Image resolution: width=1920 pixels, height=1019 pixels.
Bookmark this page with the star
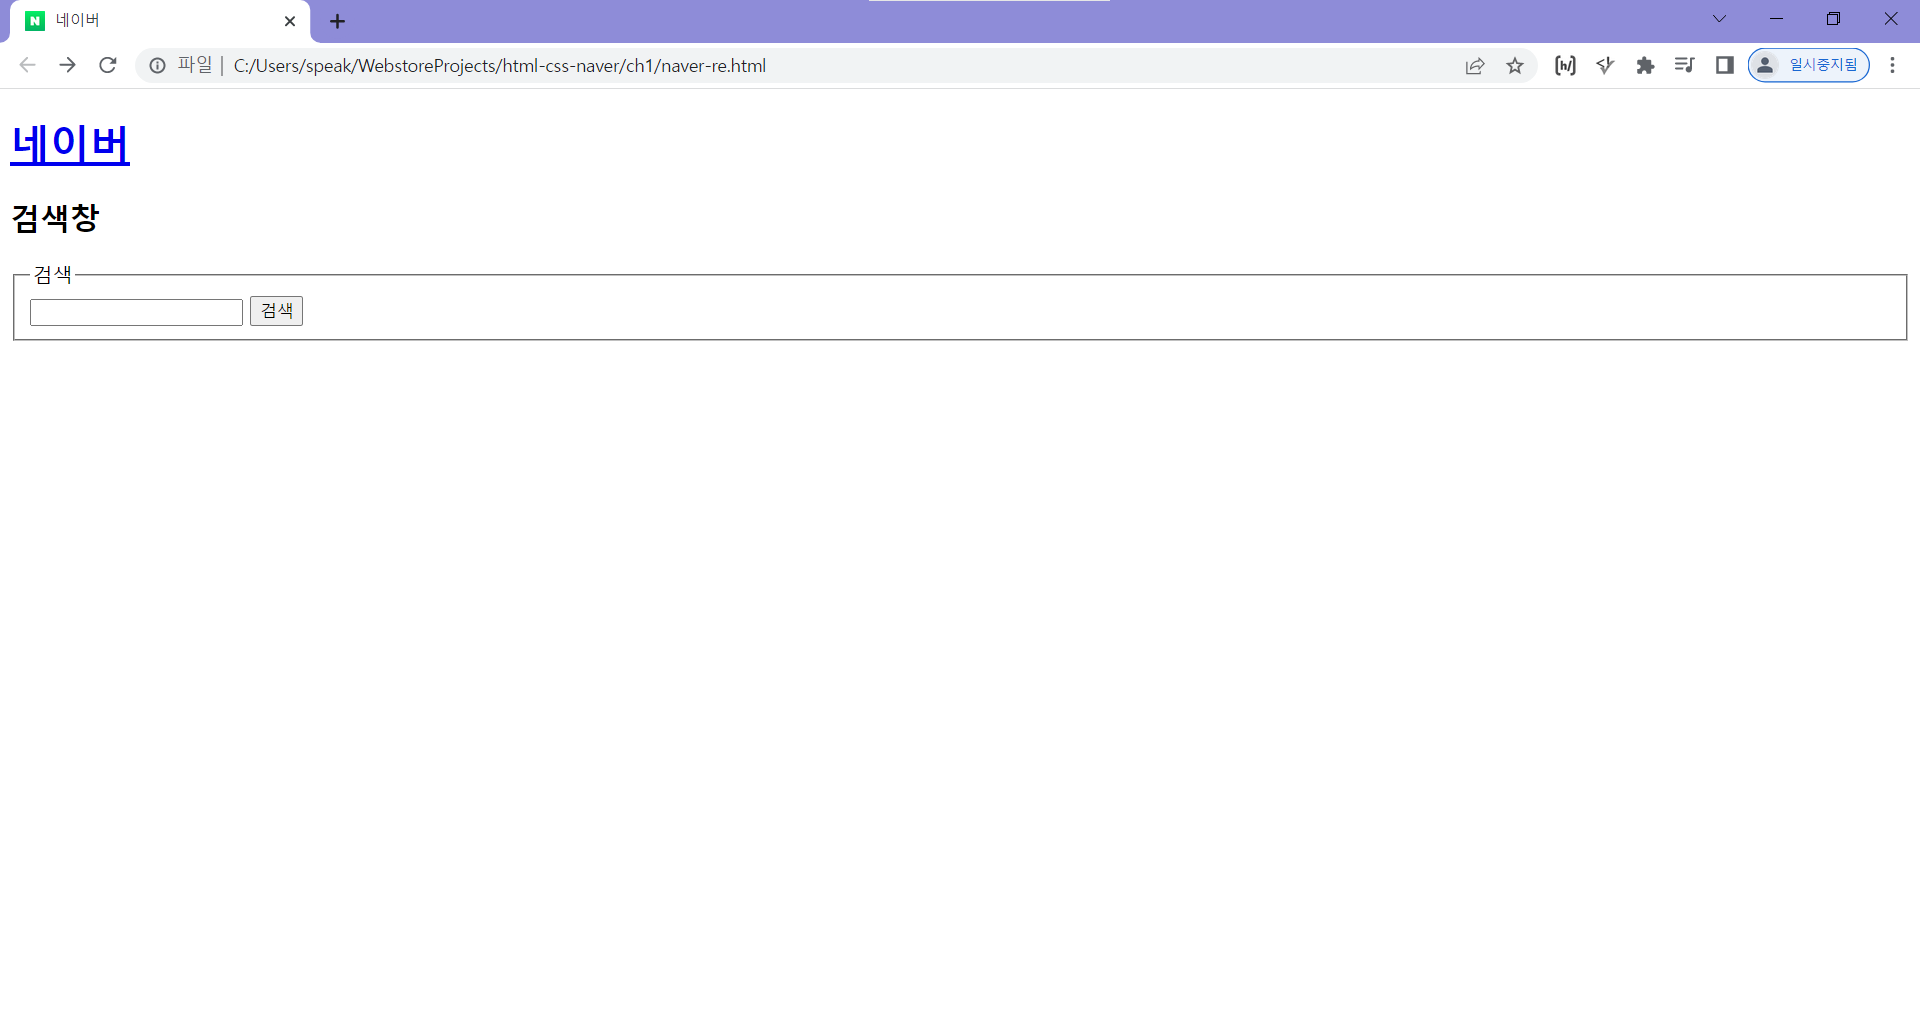1515,65
